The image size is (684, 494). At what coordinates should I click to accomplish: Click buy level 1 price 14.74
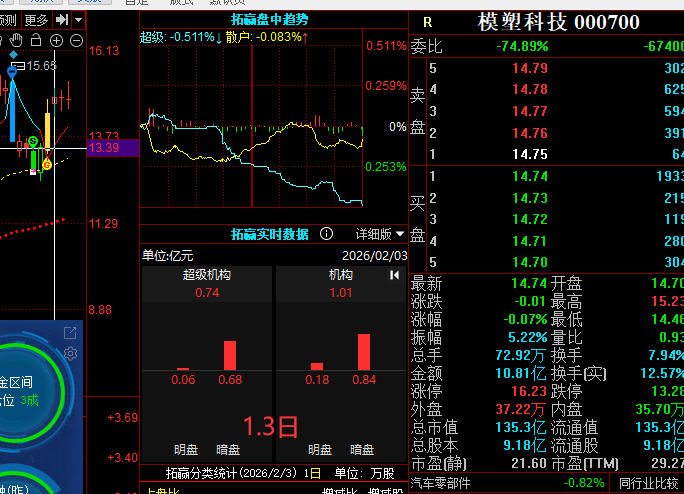[530, 176]
